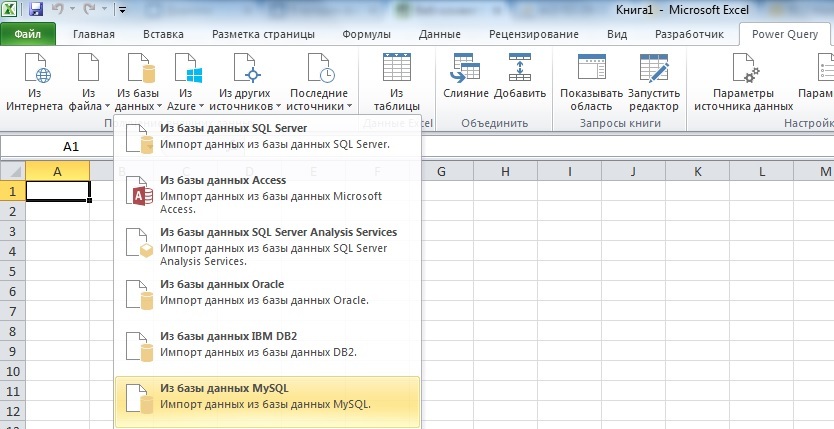Click the Save icon in quick access
Screen dimensions: 834x429
[x=36, y=10]
